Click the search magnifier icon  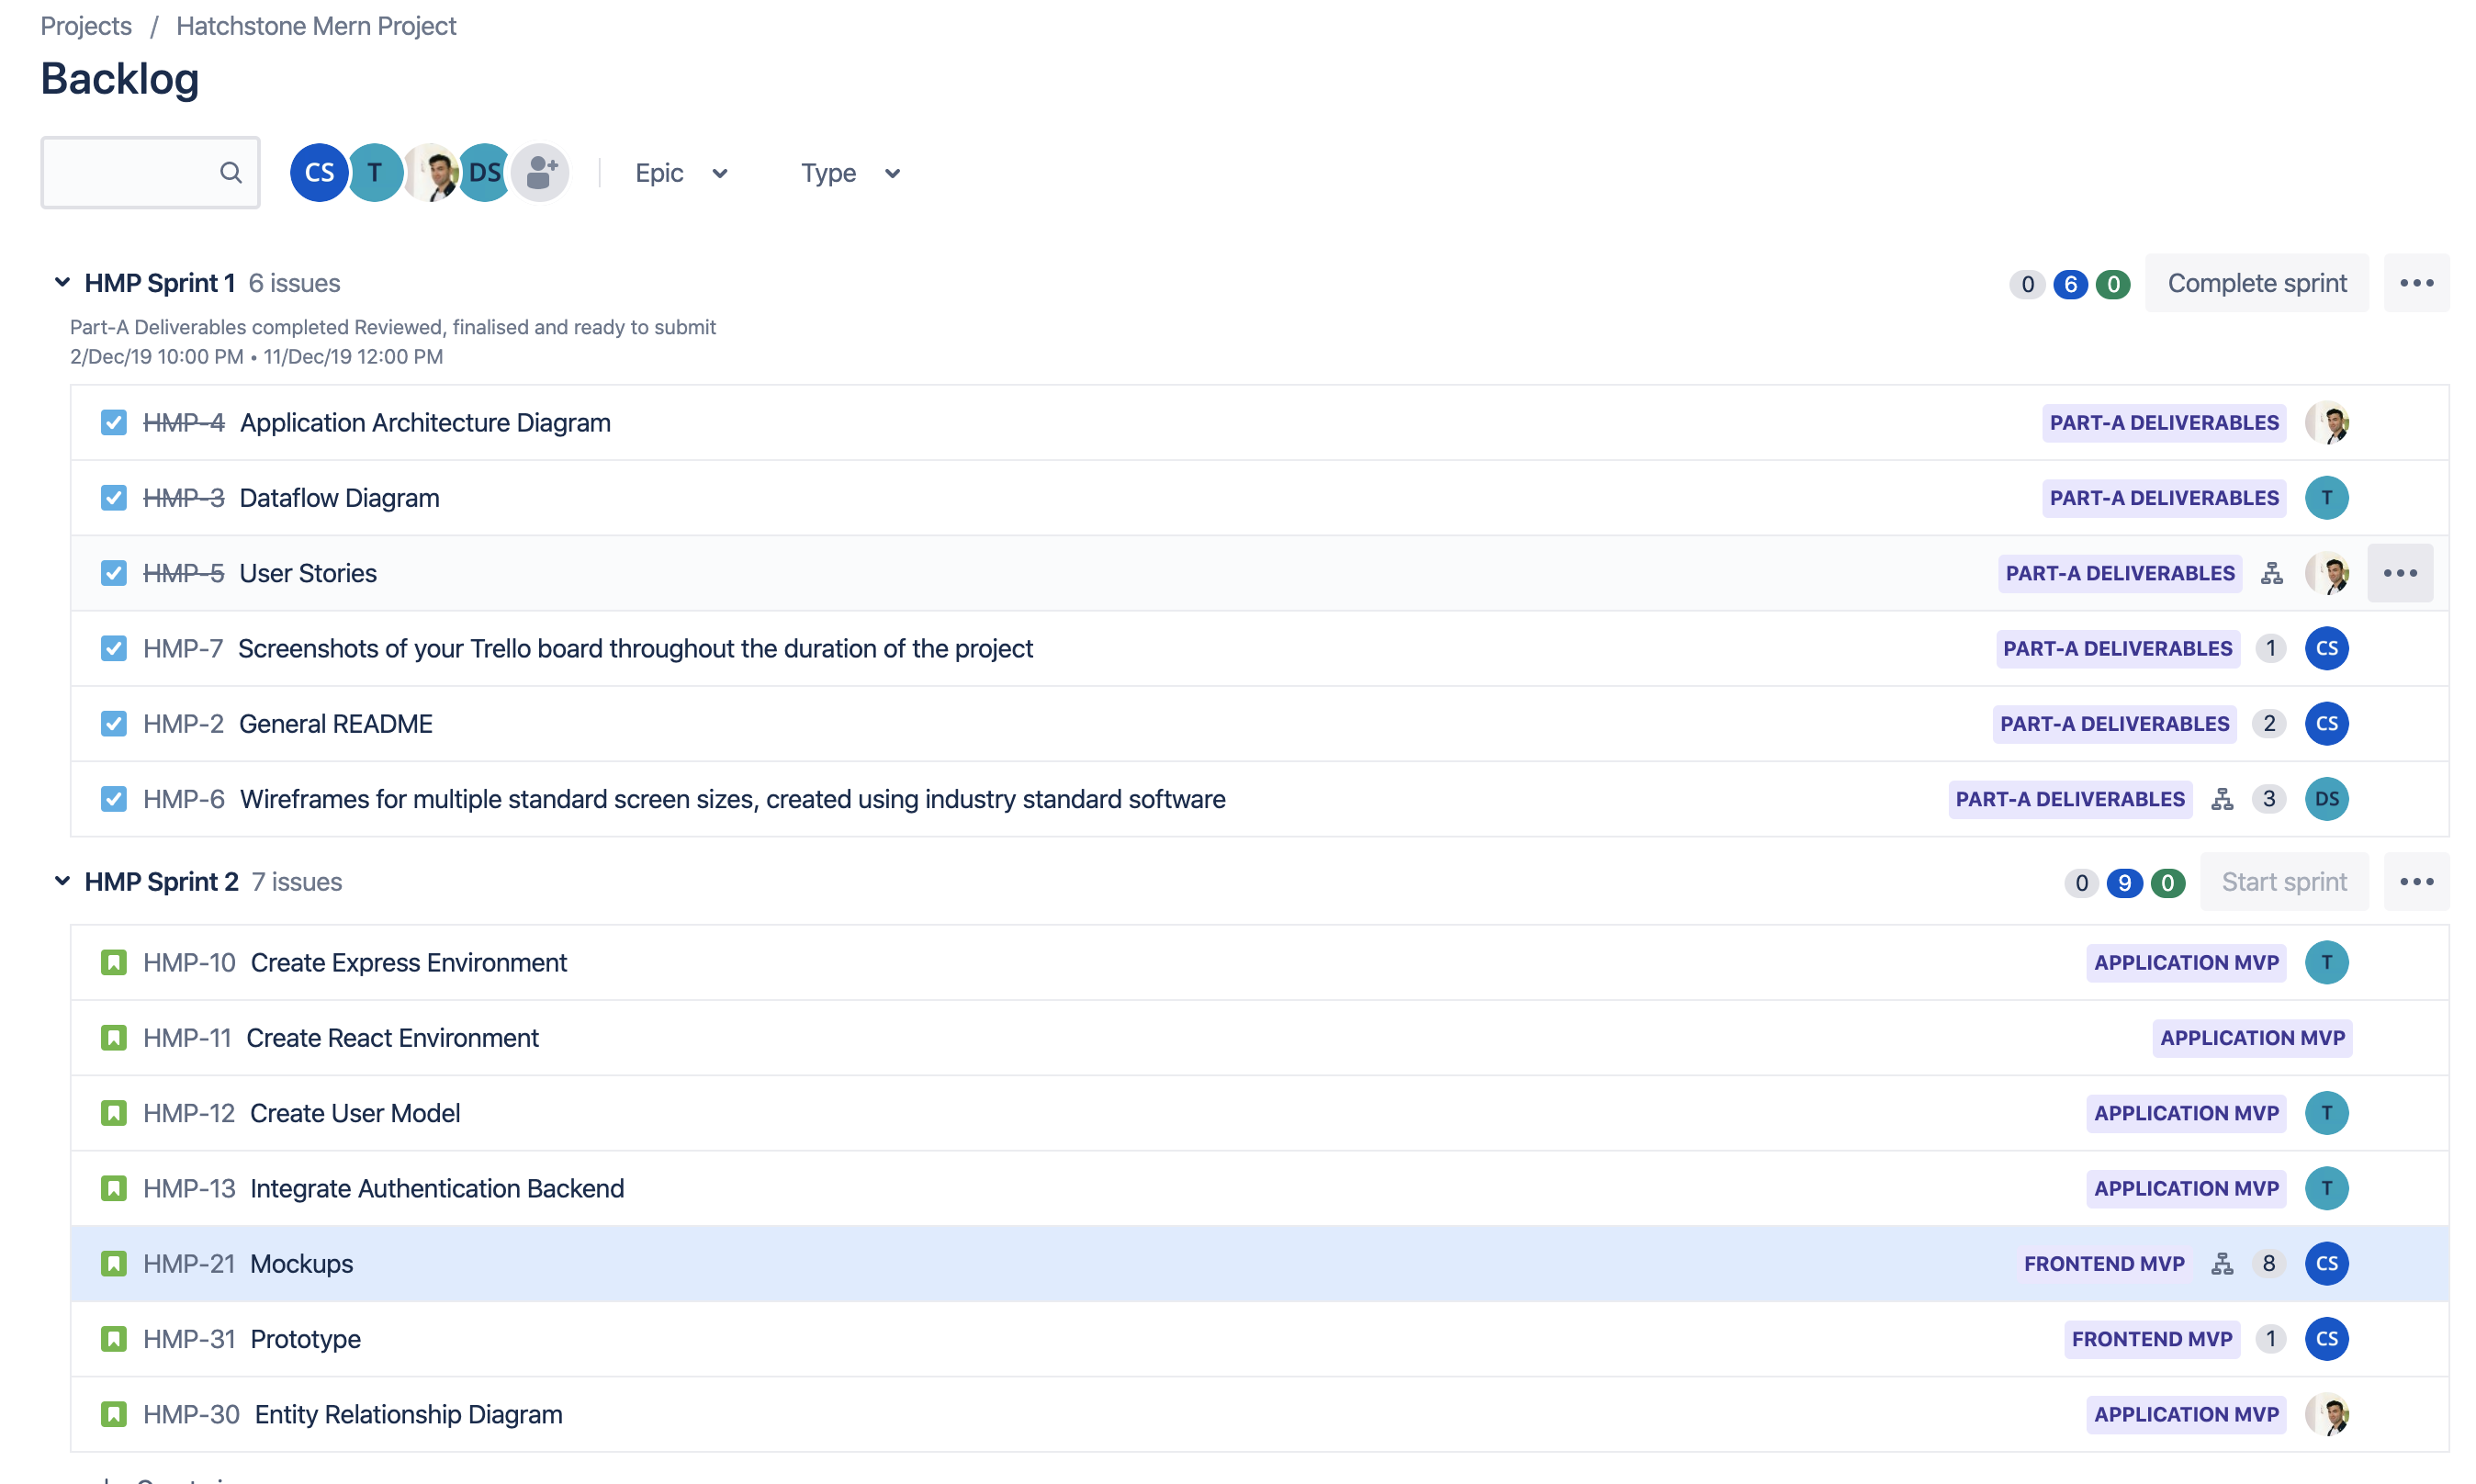pyautogui.click(x=230, y=172)
